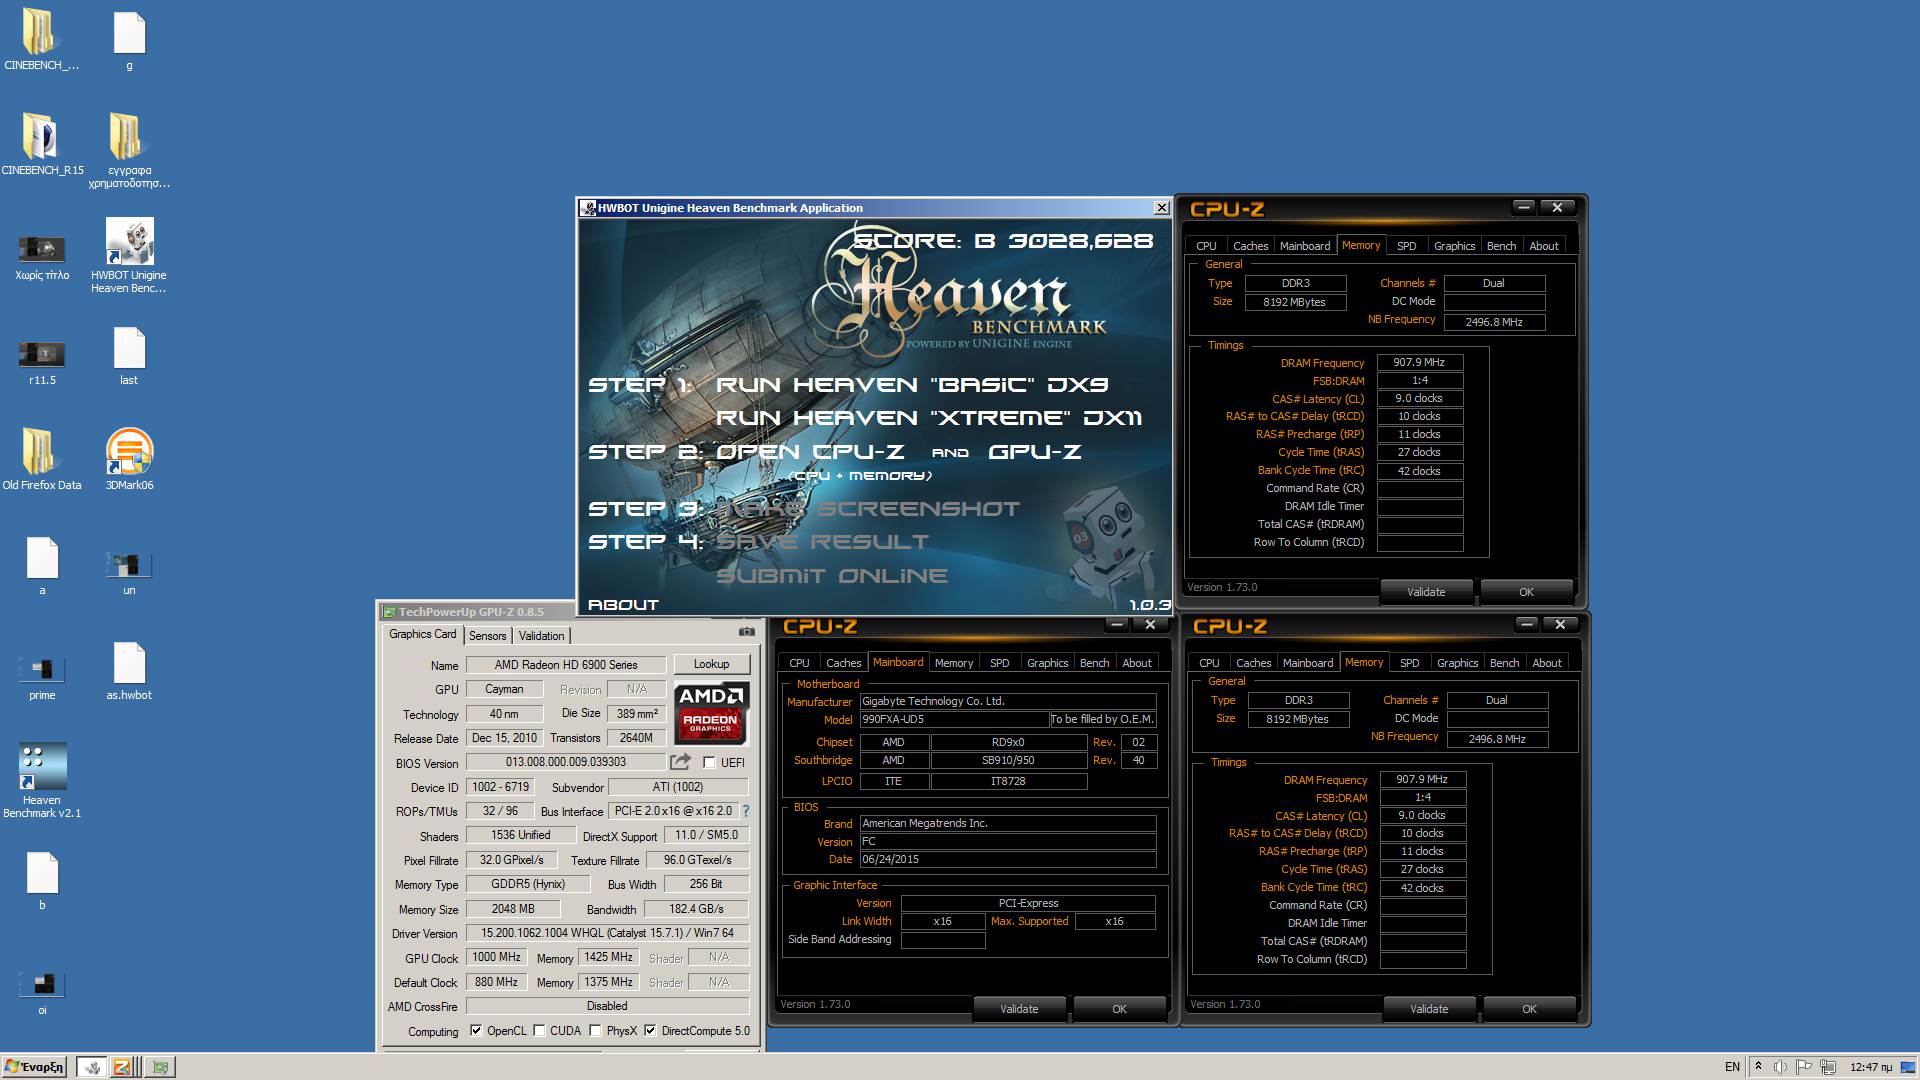Switch to GPU-Z Sensors tab
Image resolution: width=1920 pixels, height=1080 pixels.
pos(487,636)
